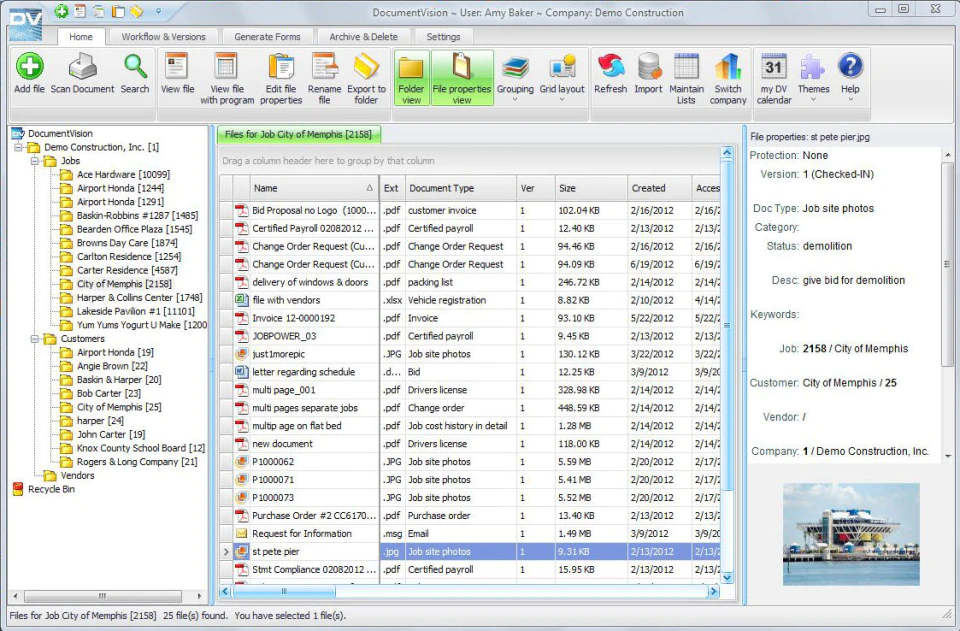Switch to Workflow & Versions tab
Image resolution: width=960 pixels, height=631 pixels.
click(x=163, y=37)
